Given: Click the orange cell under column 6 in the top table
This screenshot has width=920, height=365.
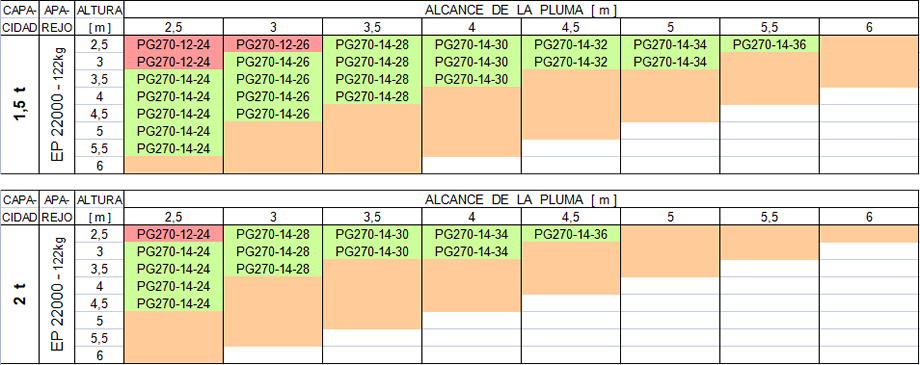Looking at the screenshot, I should tap(869, 62).
